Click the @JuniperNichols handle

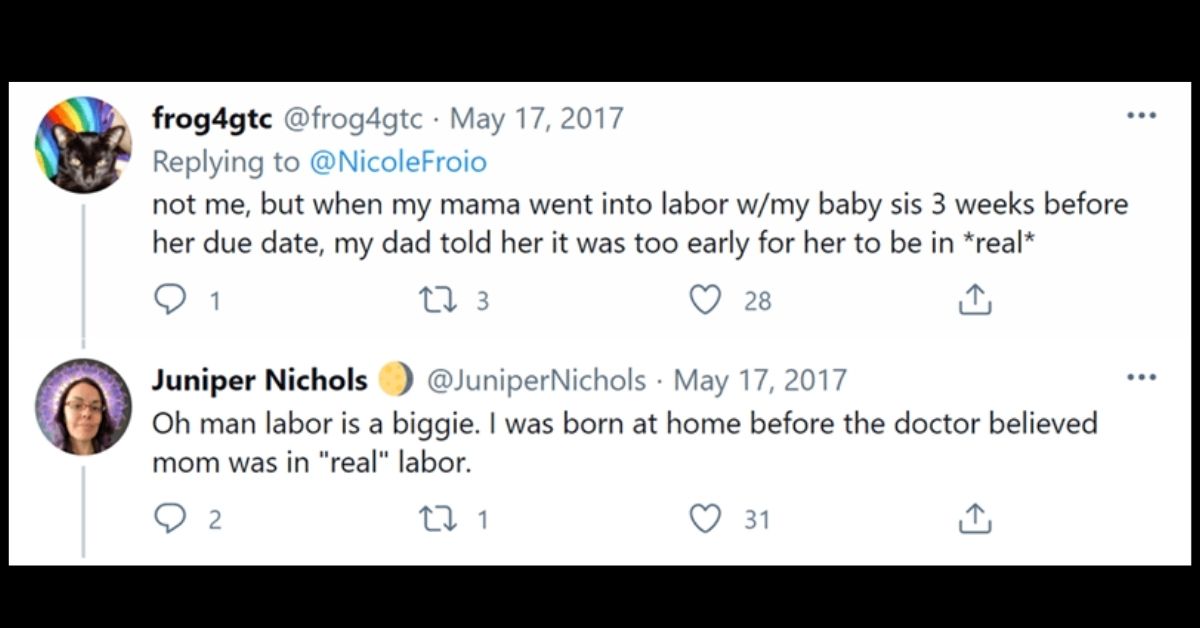[536, 381]
